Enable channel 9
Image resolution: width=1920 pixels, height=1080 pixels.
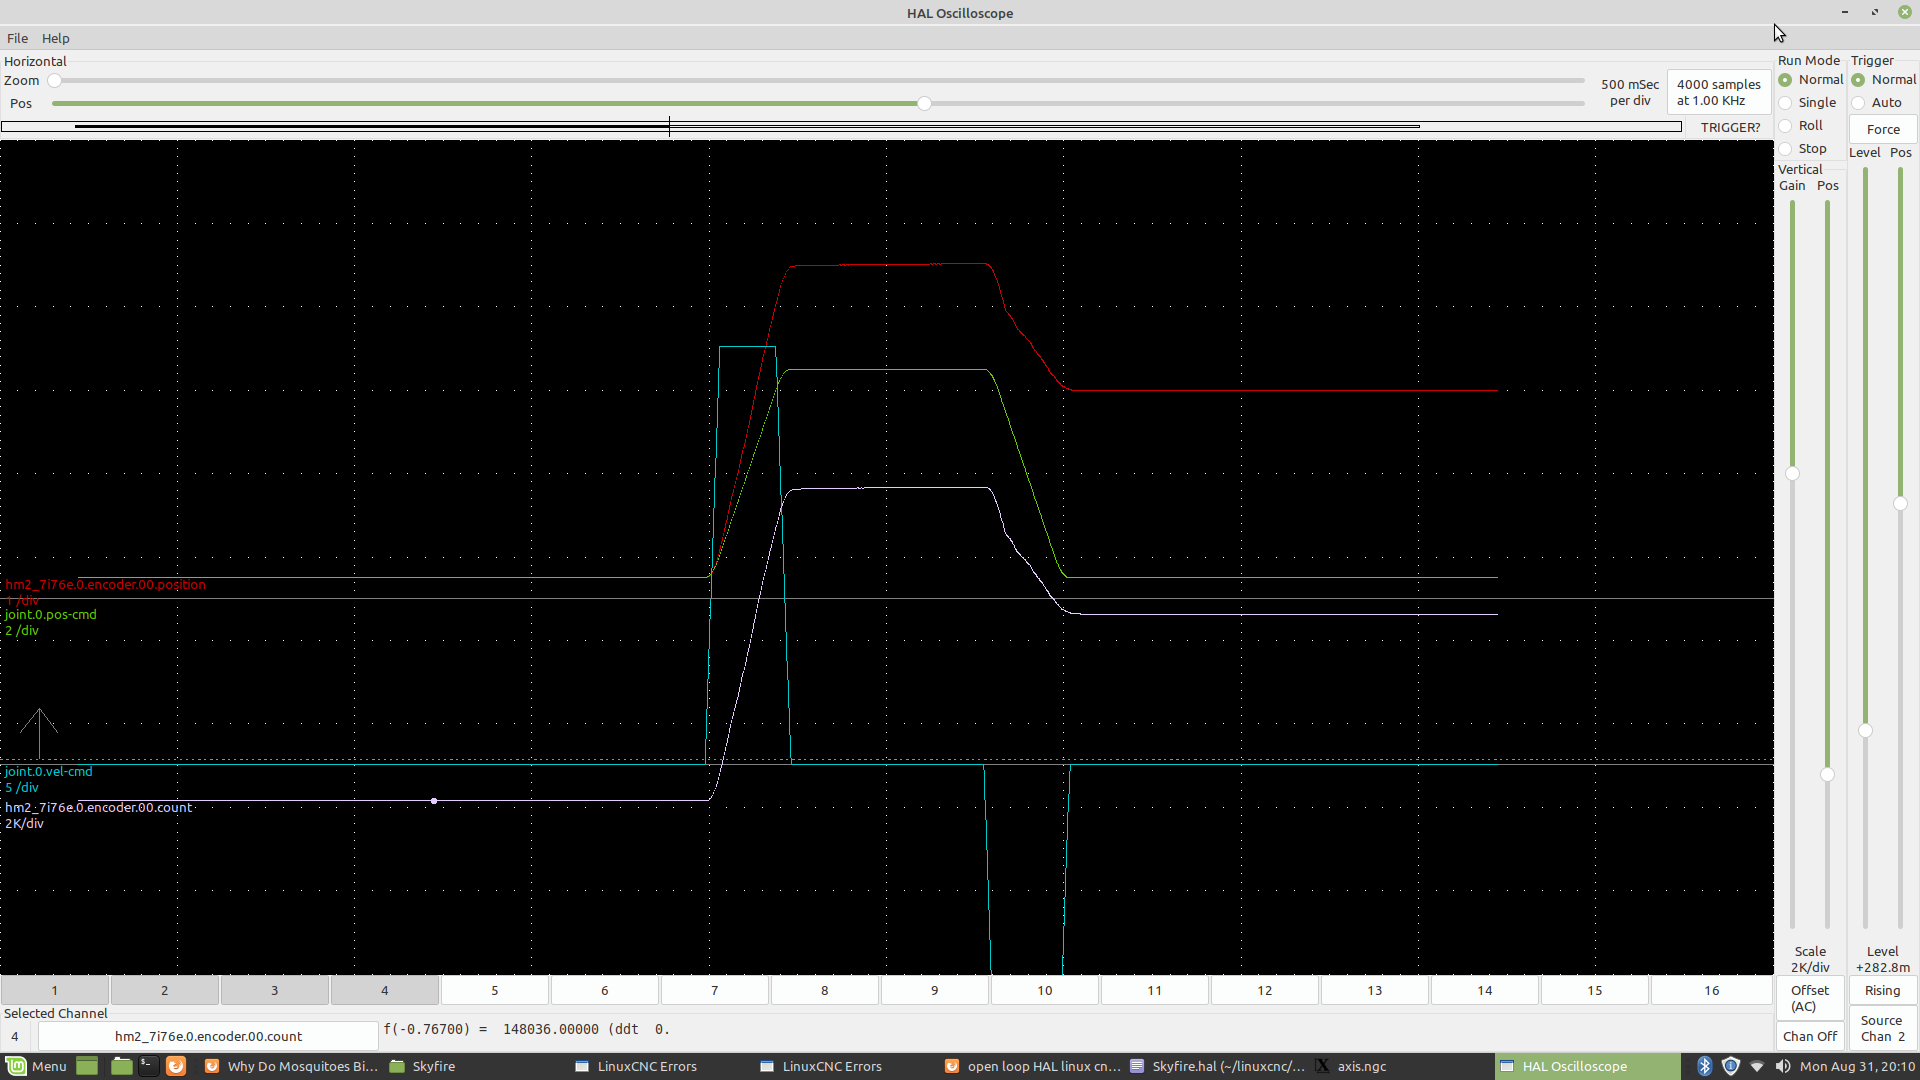tap(935, 990)
